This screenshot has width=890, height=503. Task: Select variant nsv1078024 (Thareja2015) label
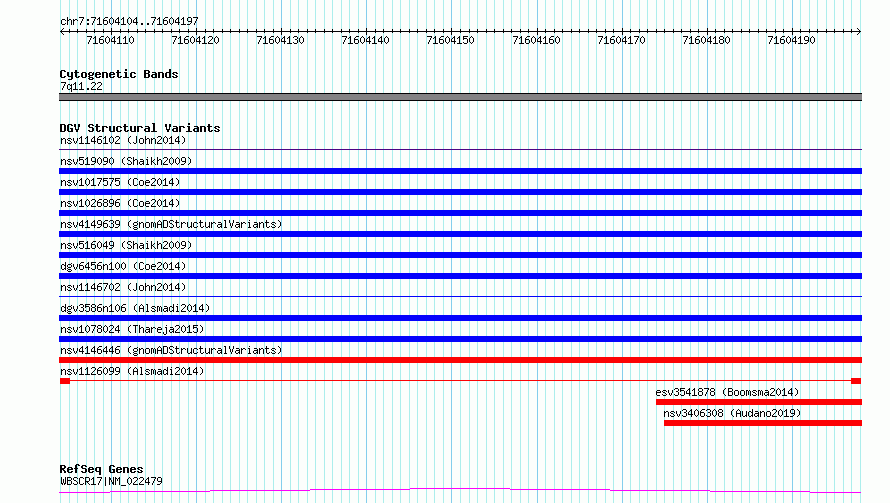[x=132, y=329]
